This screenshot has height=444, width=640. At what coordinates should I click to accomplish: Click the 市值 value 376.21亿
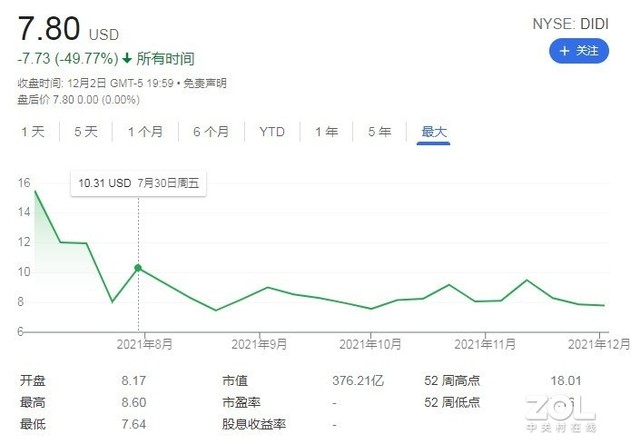point(358,381)
